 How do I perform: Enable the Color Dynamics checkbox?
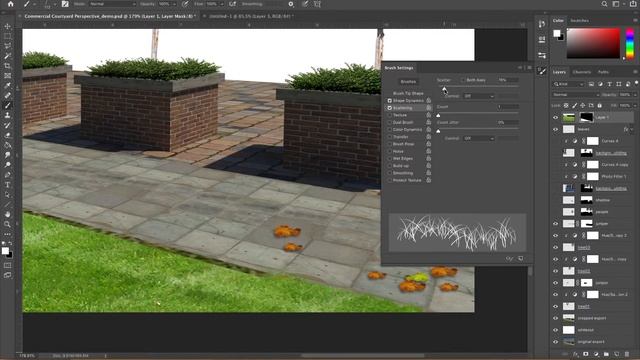[x=389, y=129]
